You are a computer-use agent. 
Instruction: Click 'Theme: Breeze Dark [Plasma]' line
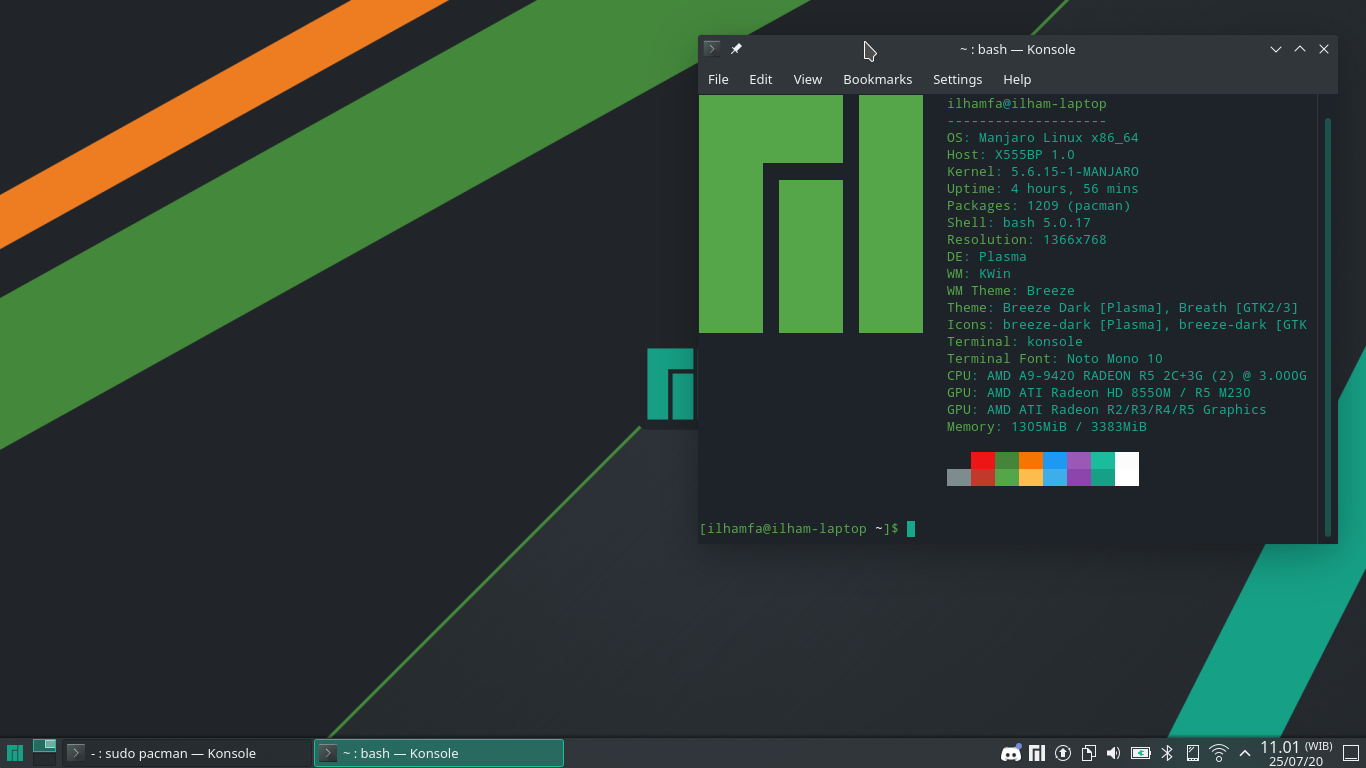(x=1123, y=307)
